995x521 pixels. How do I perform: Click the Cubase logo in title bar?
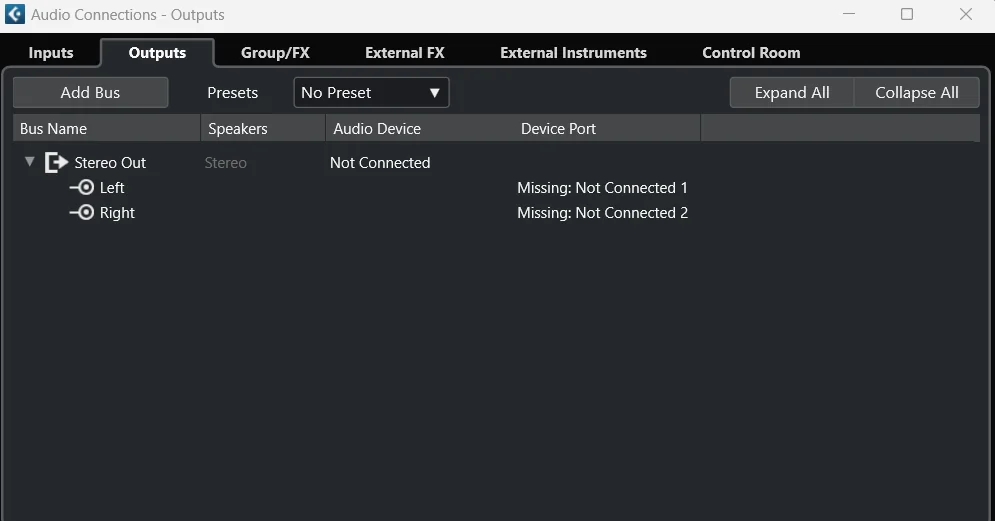(x=15, y=14)
